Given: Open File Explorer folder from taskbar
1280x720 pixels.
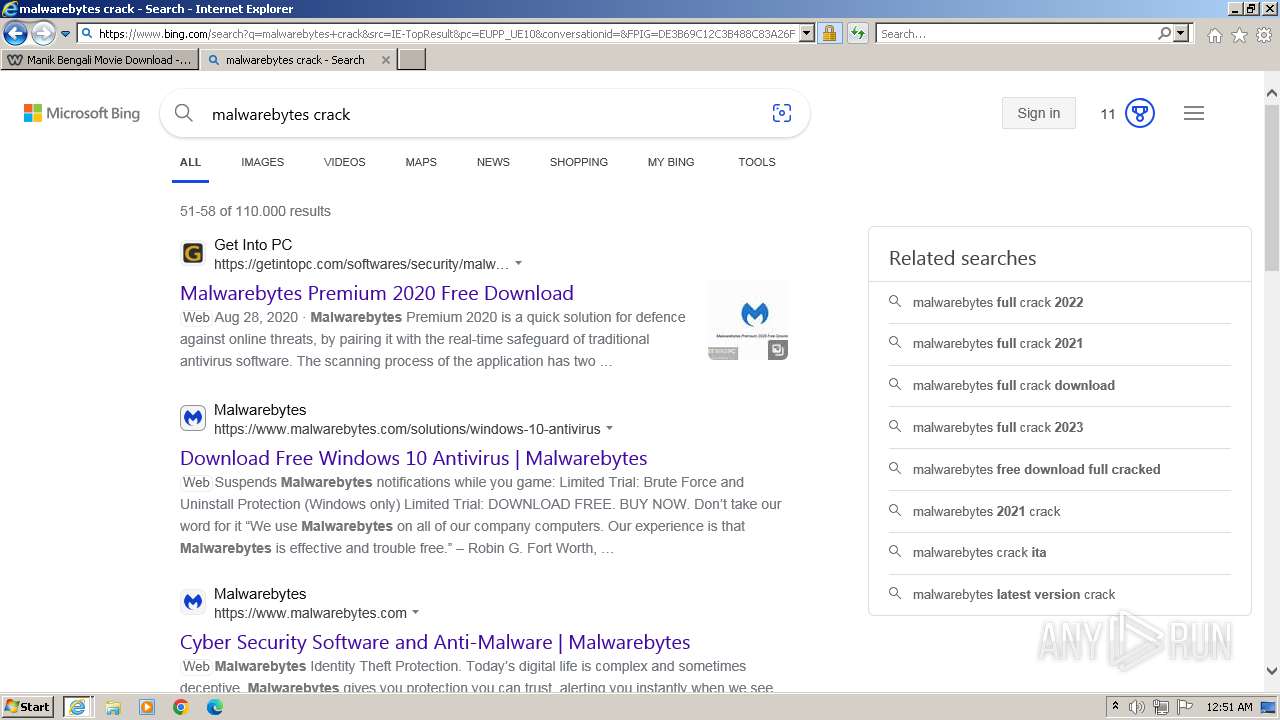Looking at the screenshot, I should pos(113,707).
